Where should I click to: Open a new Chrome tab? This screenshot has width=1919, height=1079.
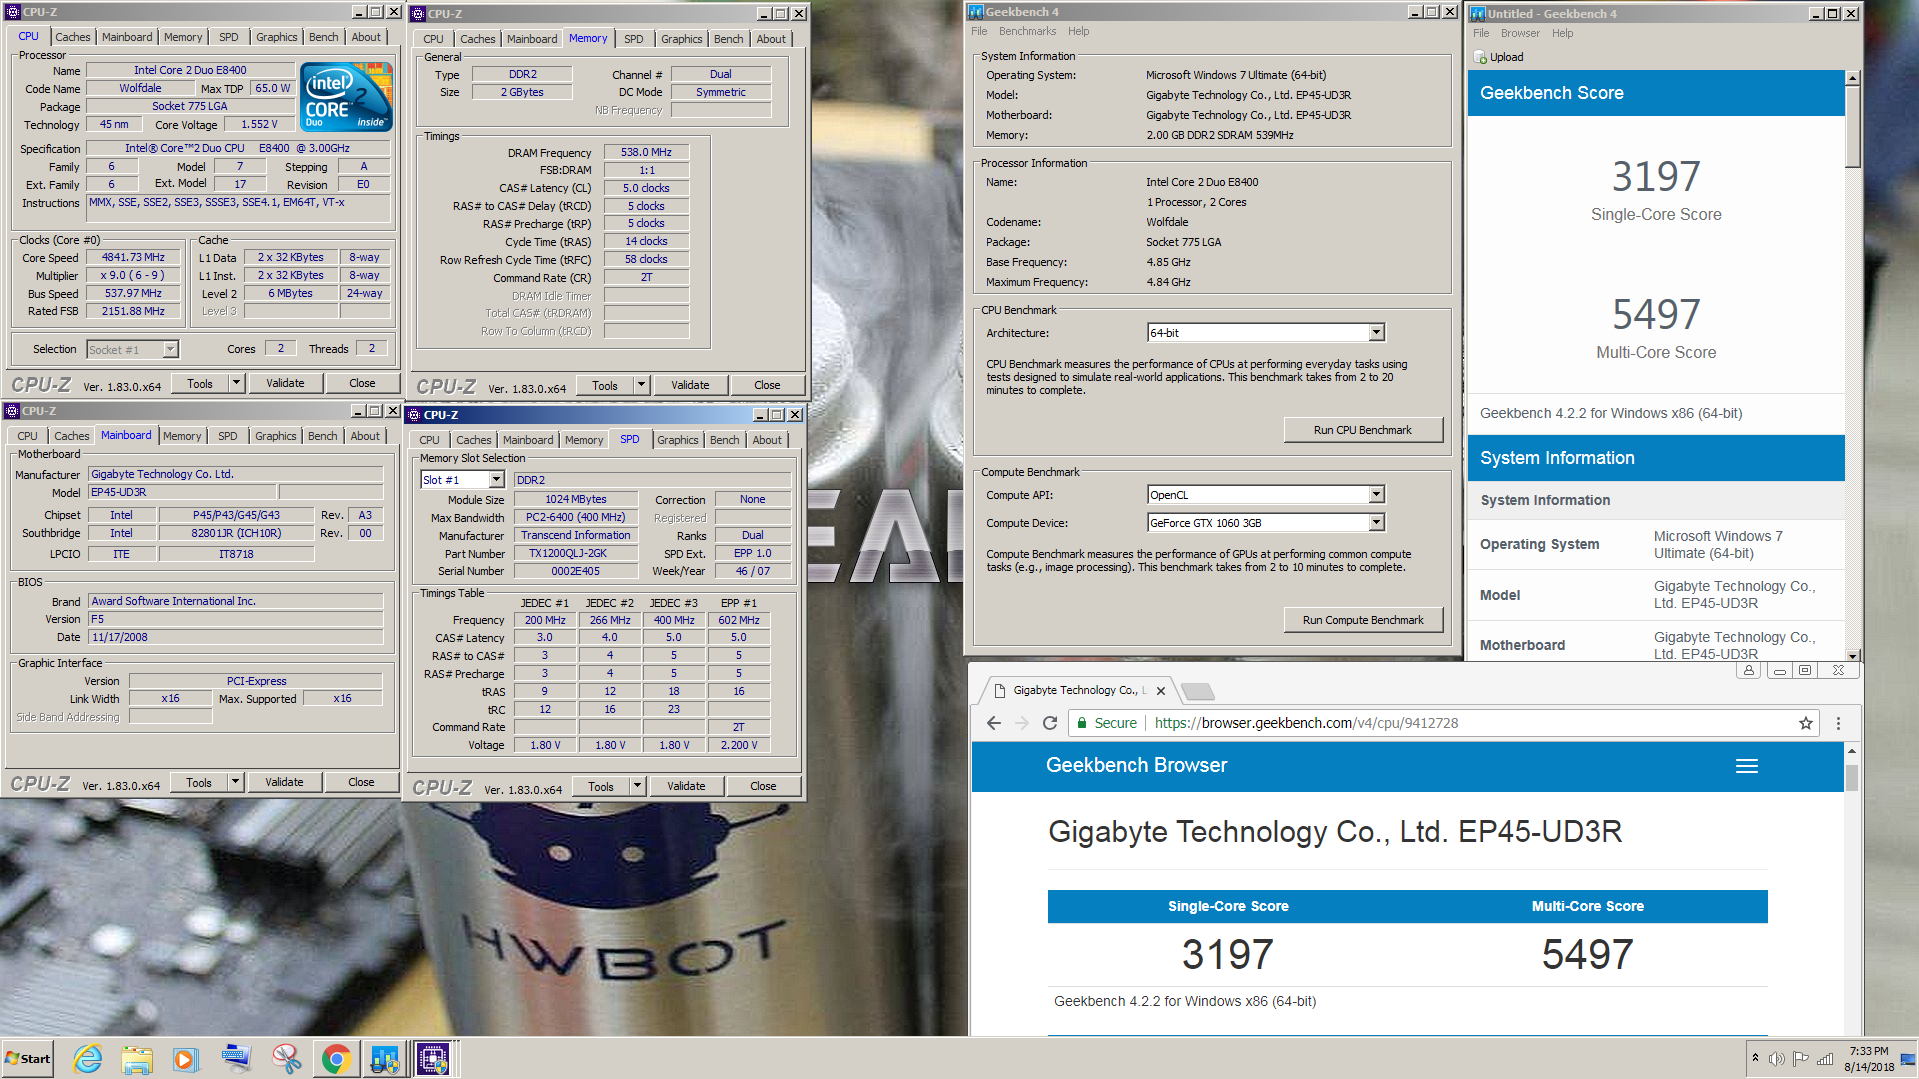coord(1197,692)
